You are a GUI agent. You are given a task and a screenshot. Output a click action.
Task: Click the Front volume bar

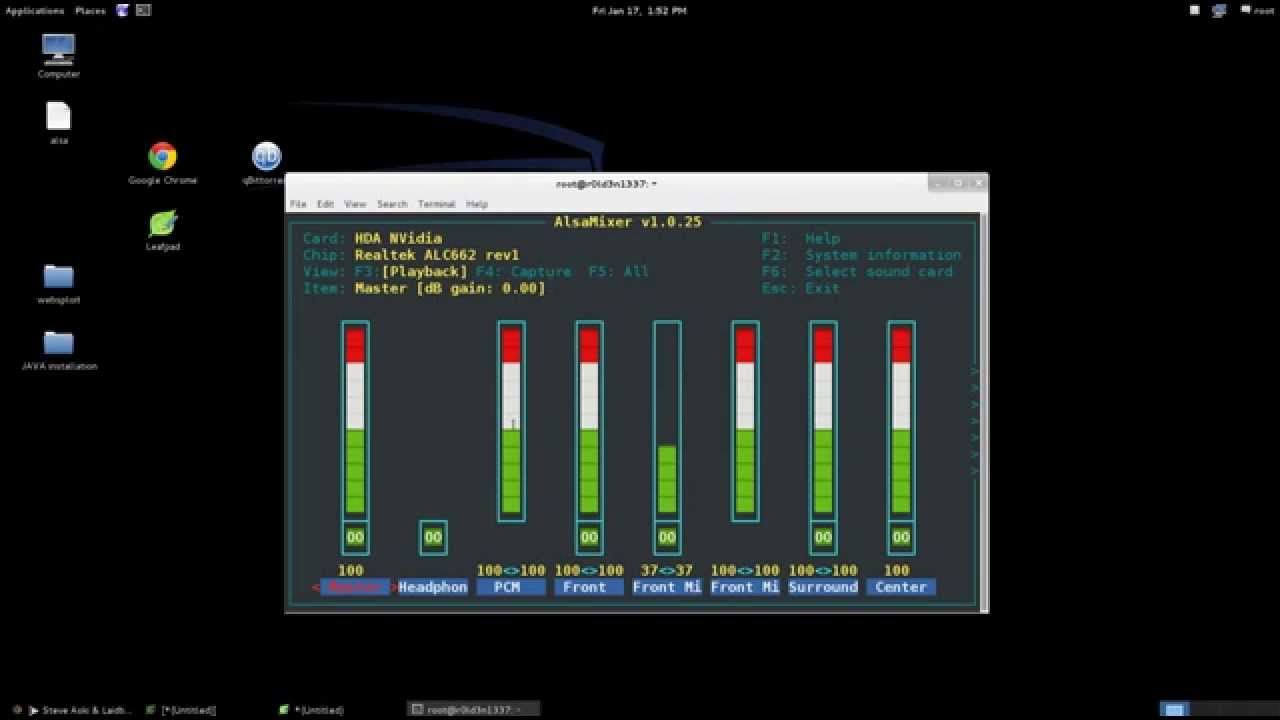point(589,421)
